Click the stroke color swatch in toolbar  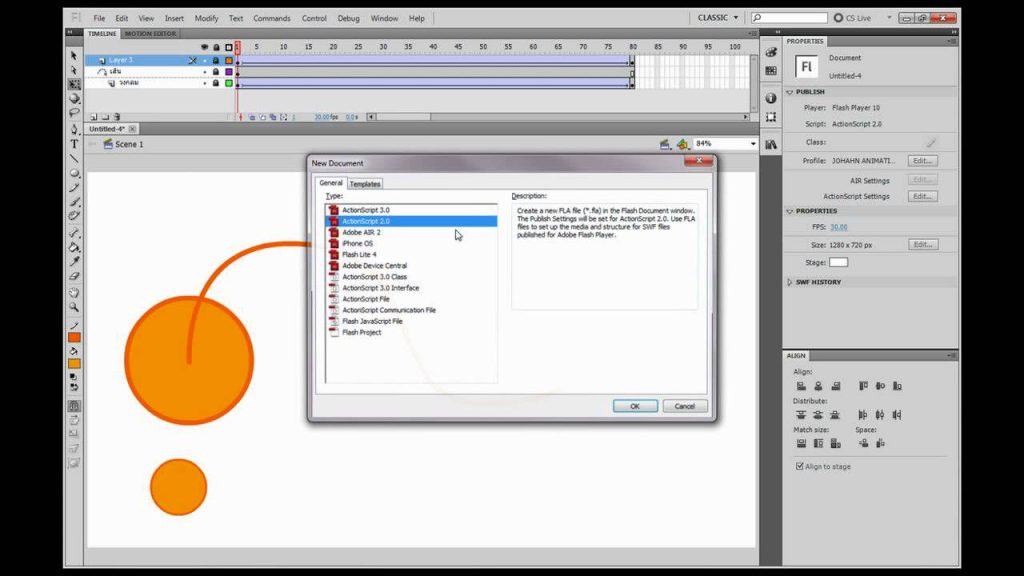(74, 338)
